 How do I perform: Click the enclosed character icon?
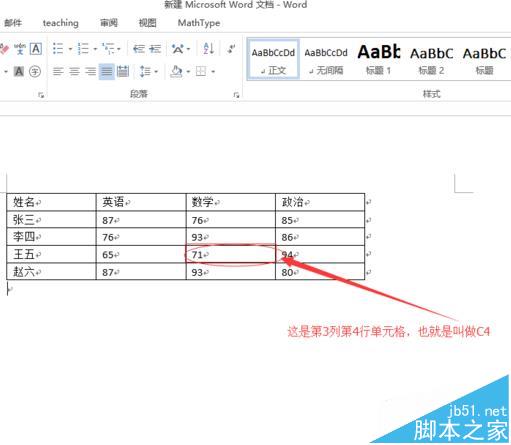(x=35, y=71)
